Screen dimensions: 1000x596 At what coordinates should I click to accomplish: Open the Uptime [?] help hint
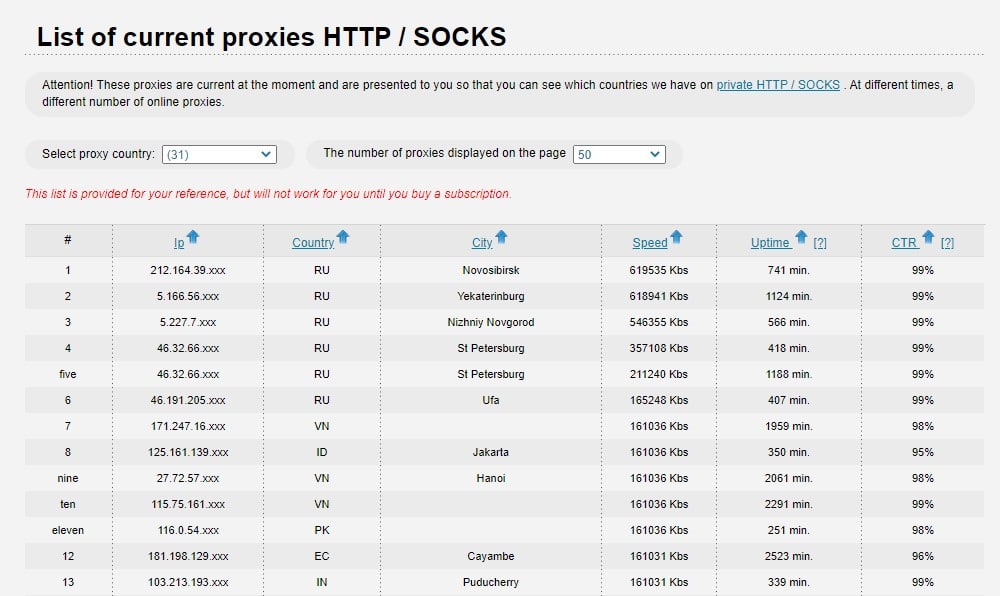point(820,243)
